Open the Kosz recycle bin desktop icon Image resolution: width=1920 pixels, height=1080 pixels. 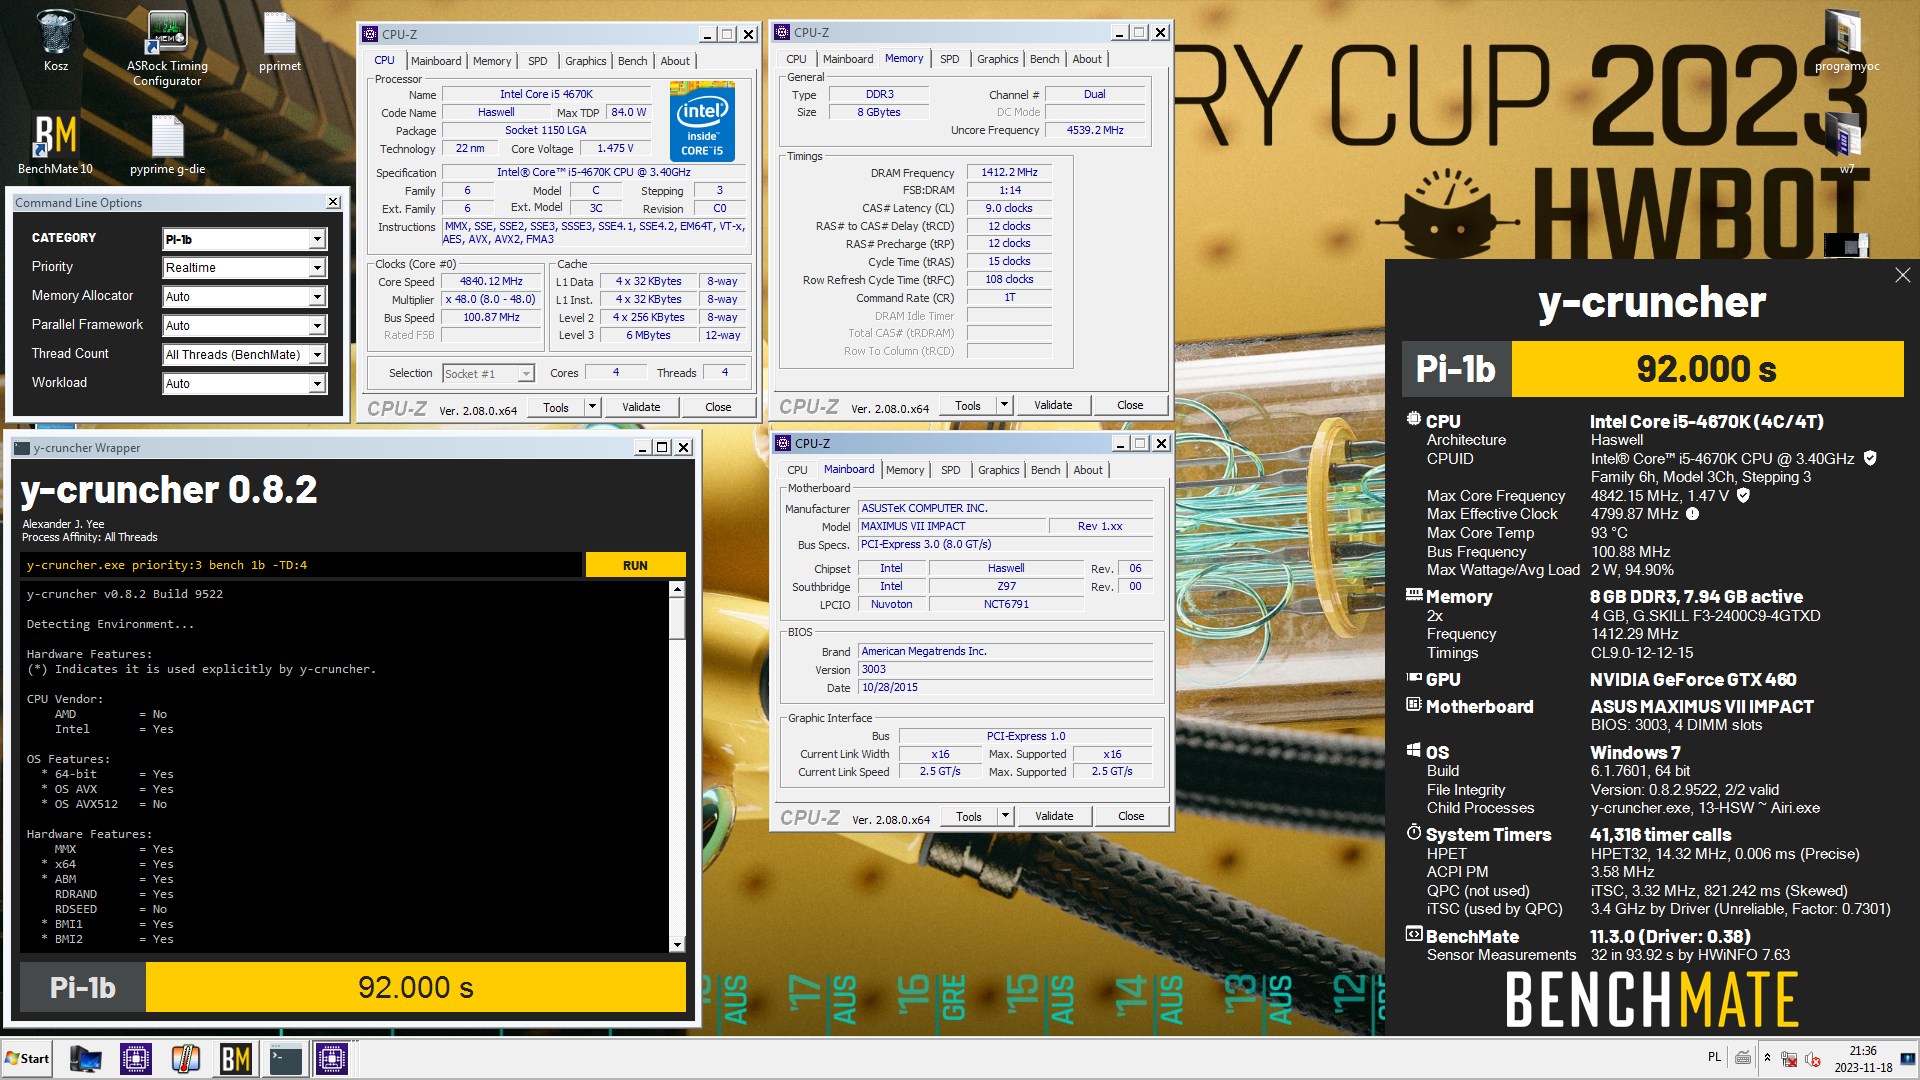[x=56, y=40]
